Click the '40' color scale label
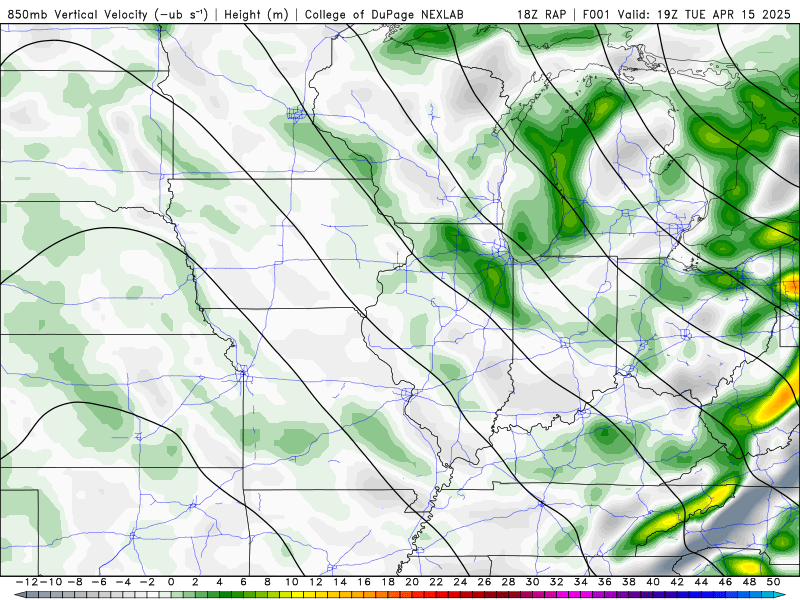 pyautogui.click(x=653, y=582)
